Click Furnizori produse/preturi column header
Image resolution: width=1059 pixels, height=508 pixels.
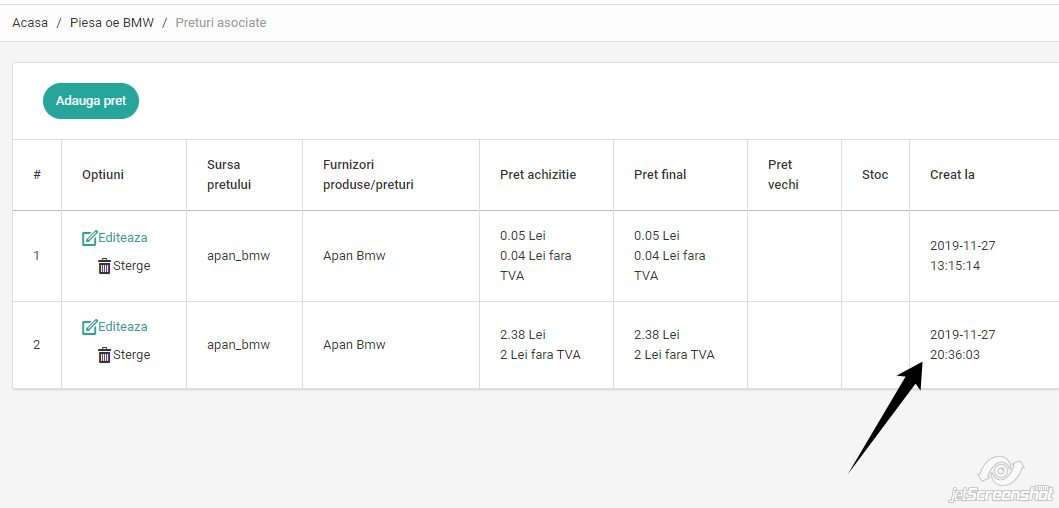point(368,175)
